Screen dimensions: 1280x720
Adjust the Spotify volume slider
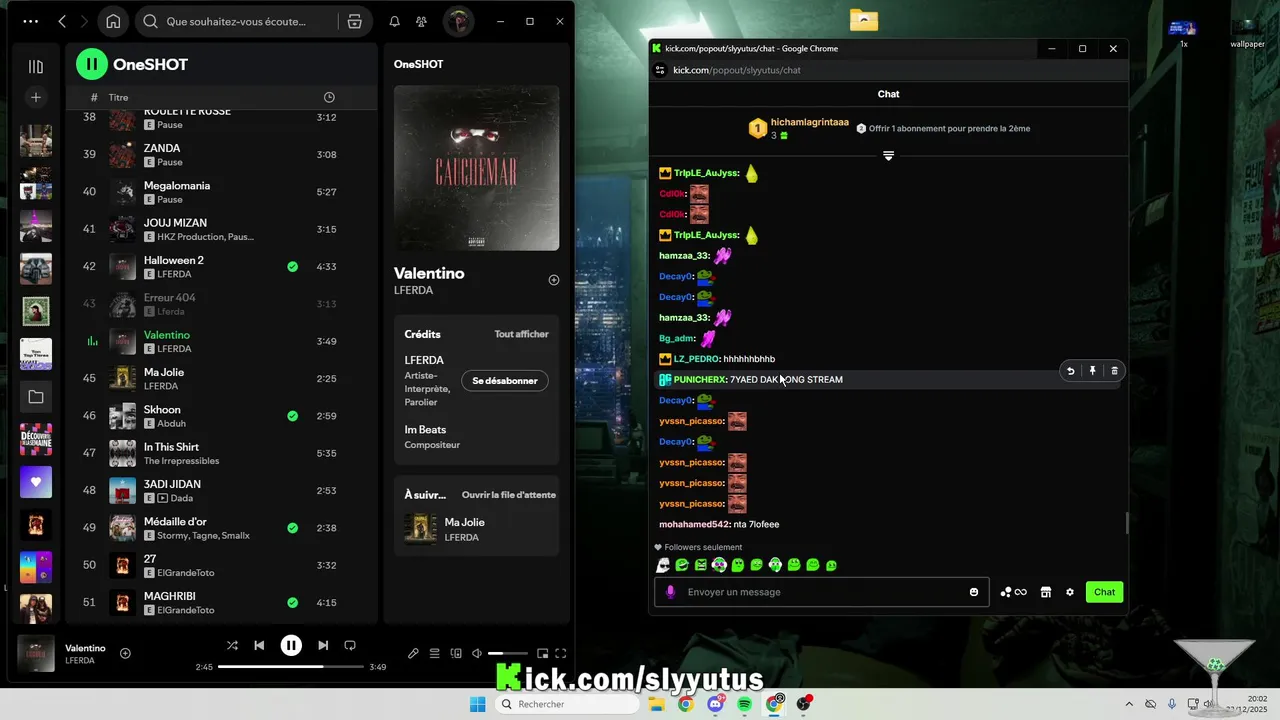click(508, 654)
